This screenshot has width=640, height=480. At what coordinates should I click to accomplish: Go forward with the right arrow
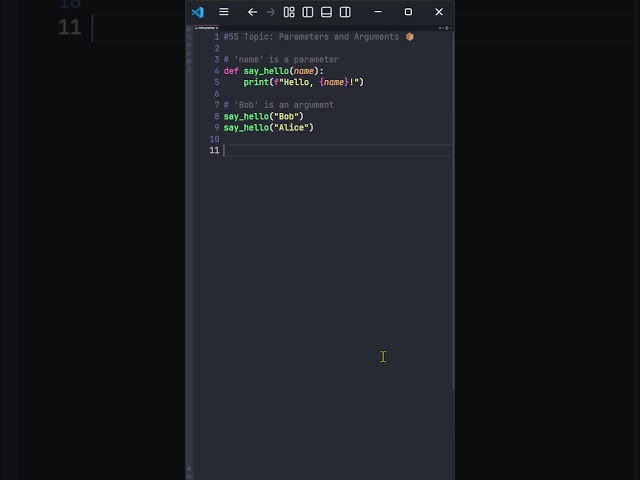pyautogui.click(x=271, y=12)
